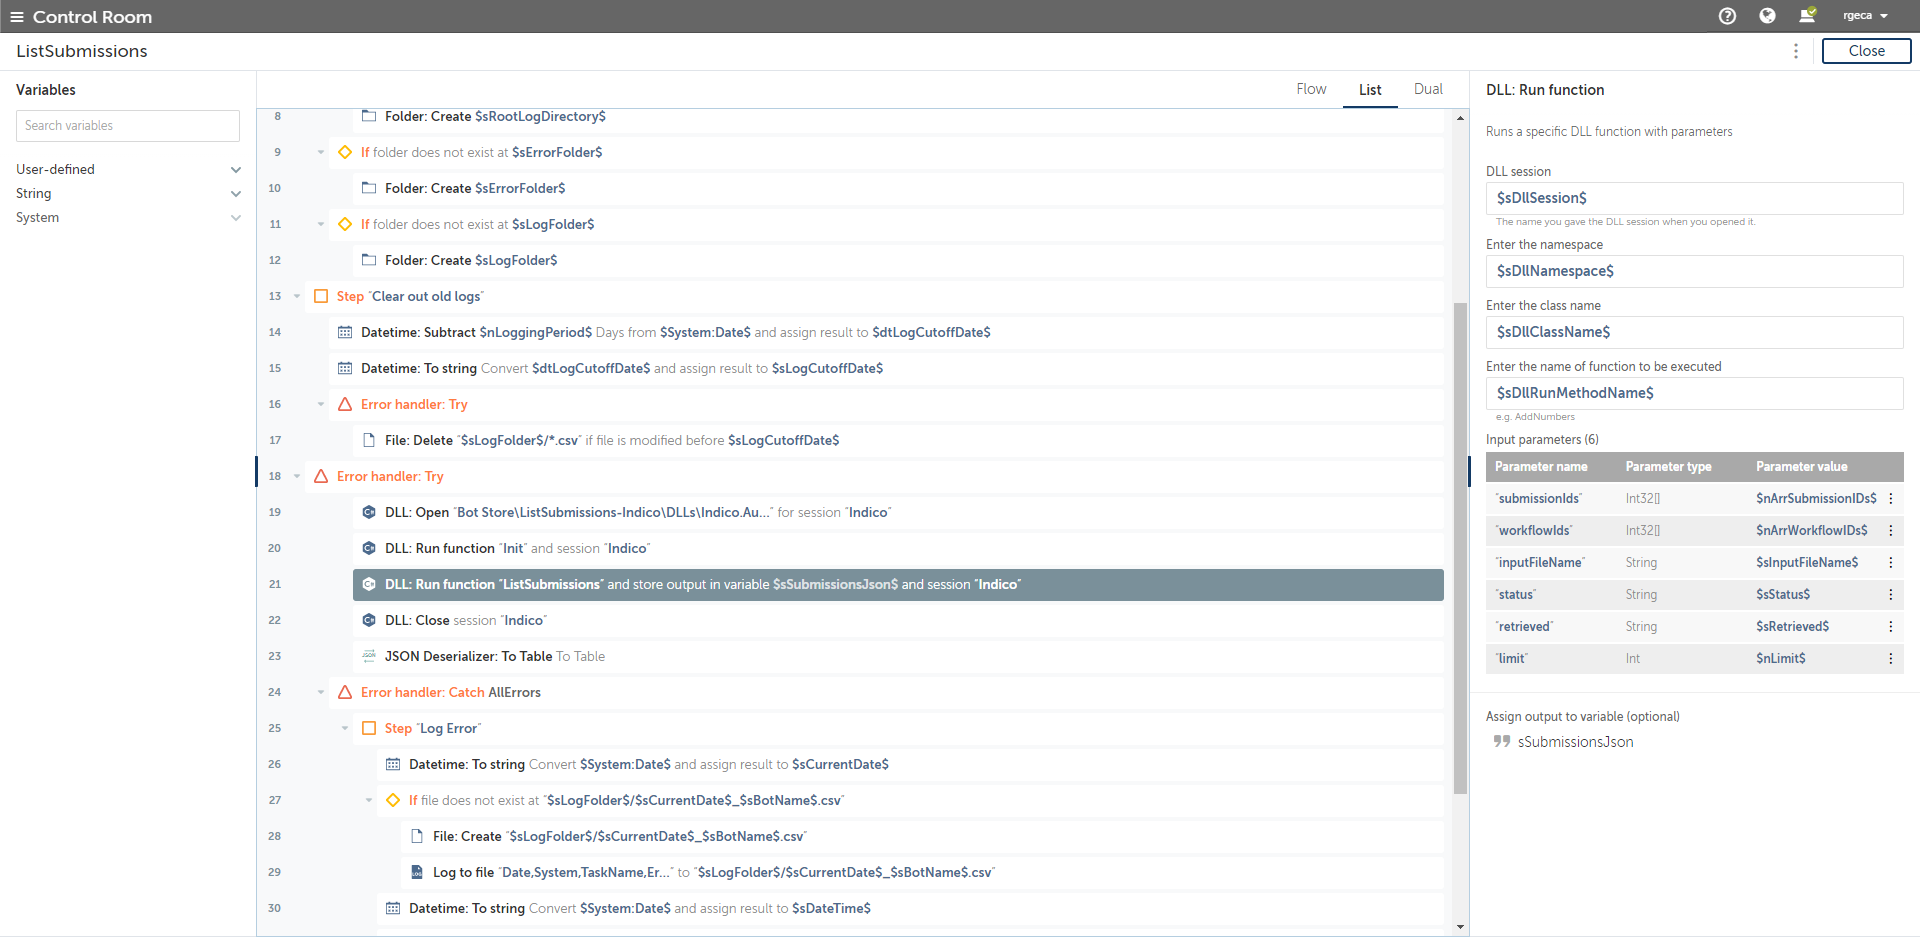The image size is (1920, 937).
Task: Select Folder: Create $sLogFolder$ action
Action: tap(898, 260)
